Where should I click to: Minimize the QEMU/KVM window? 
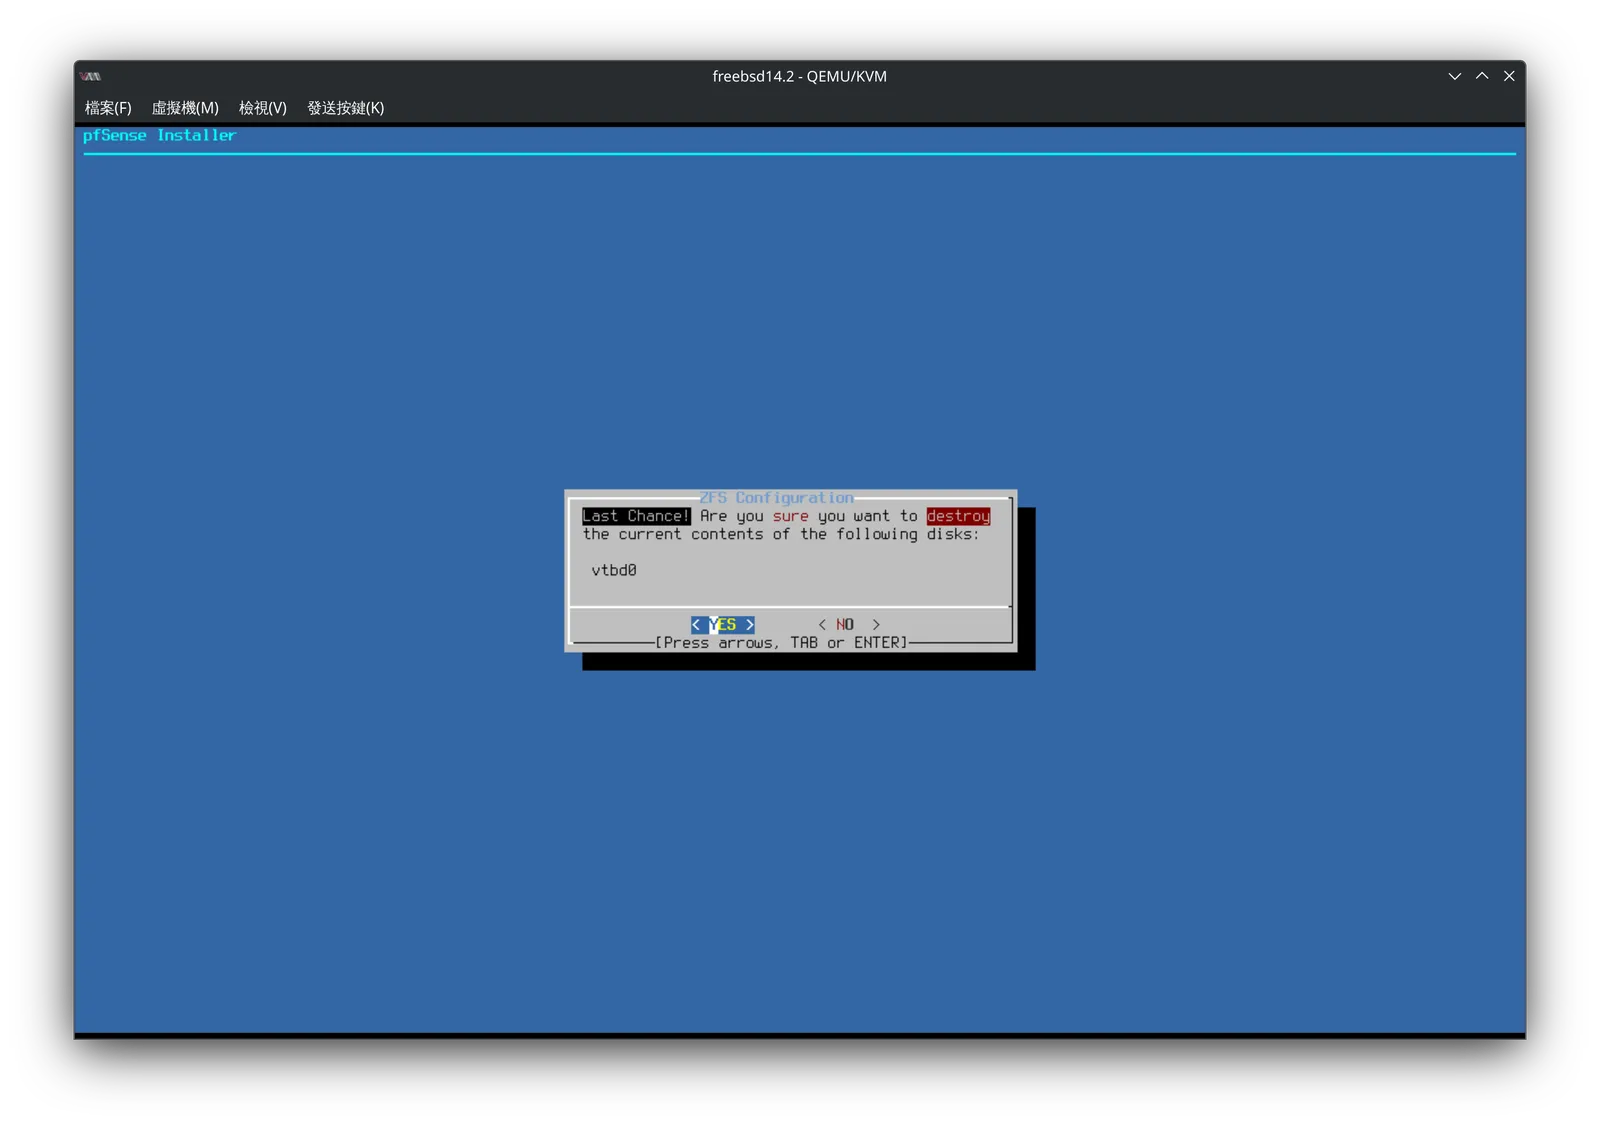(x=1455, y=76)
